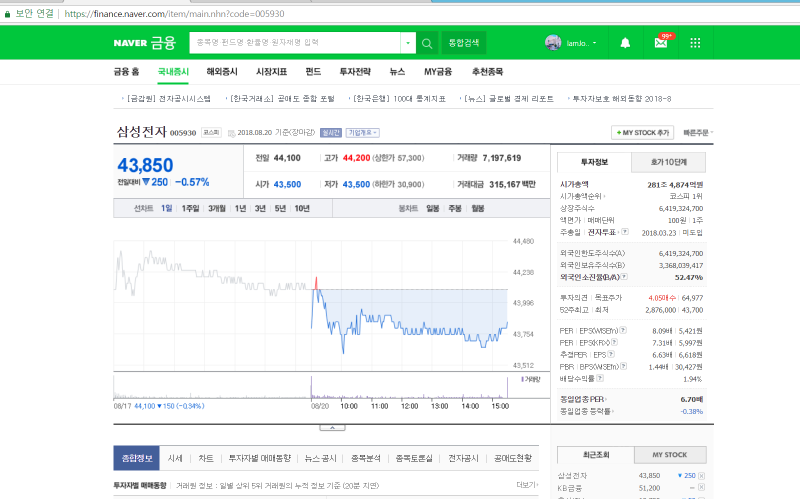Select the 1일 line chart period
Screen dimensions: 800x499
pos(166,208)
